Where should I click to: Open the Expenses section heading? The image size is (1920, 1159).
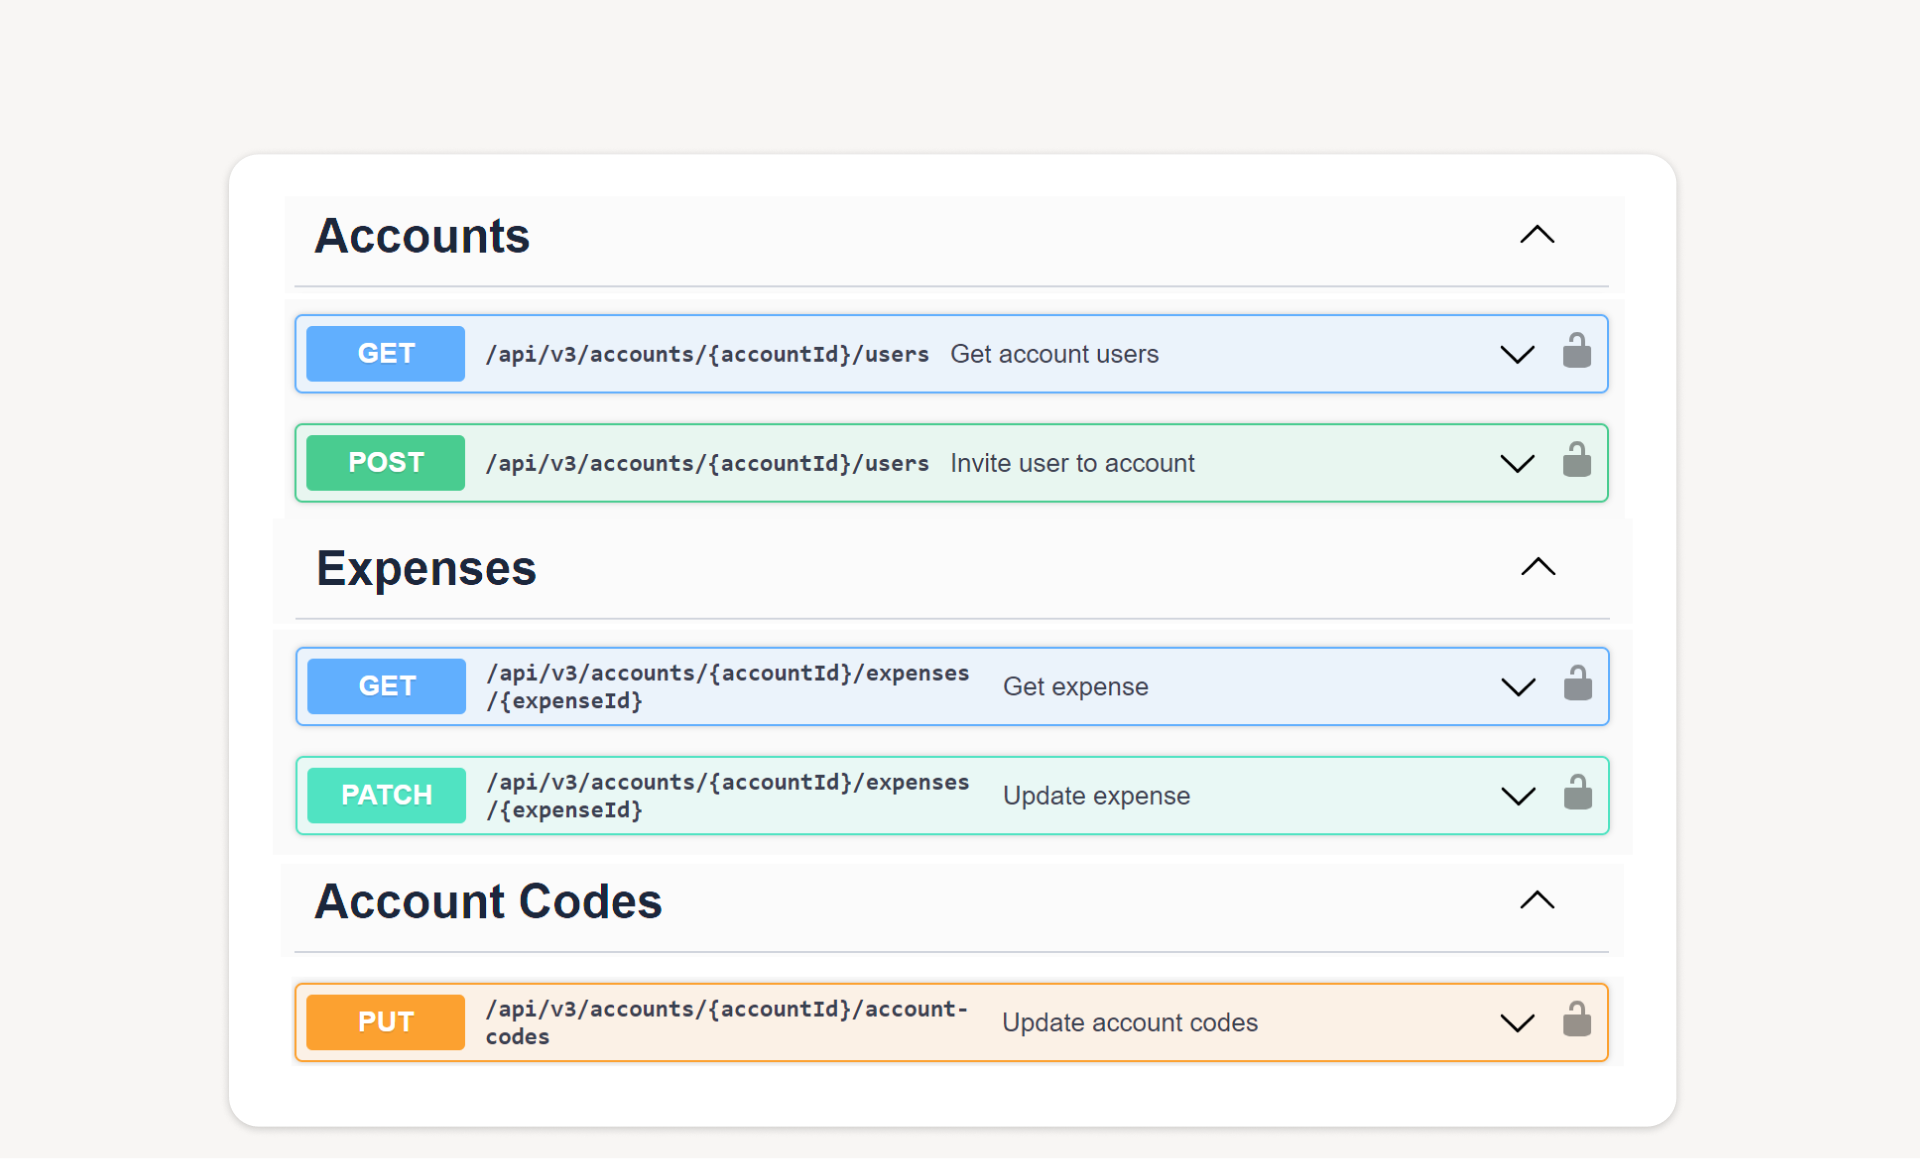[x=427, y=568]
